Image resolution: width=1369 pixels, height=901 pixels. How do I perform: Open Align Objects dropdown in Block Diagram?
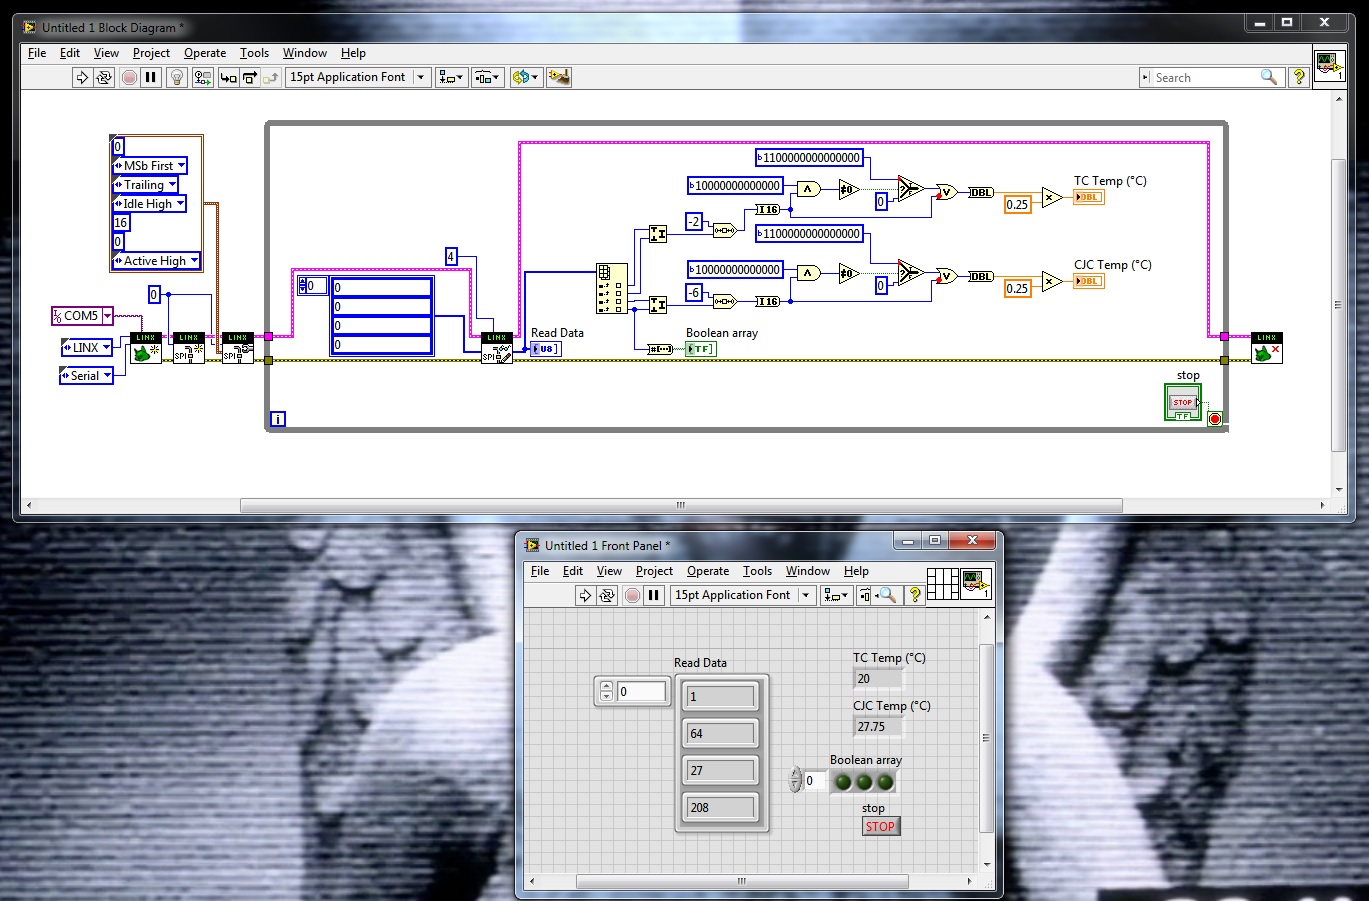451,77
